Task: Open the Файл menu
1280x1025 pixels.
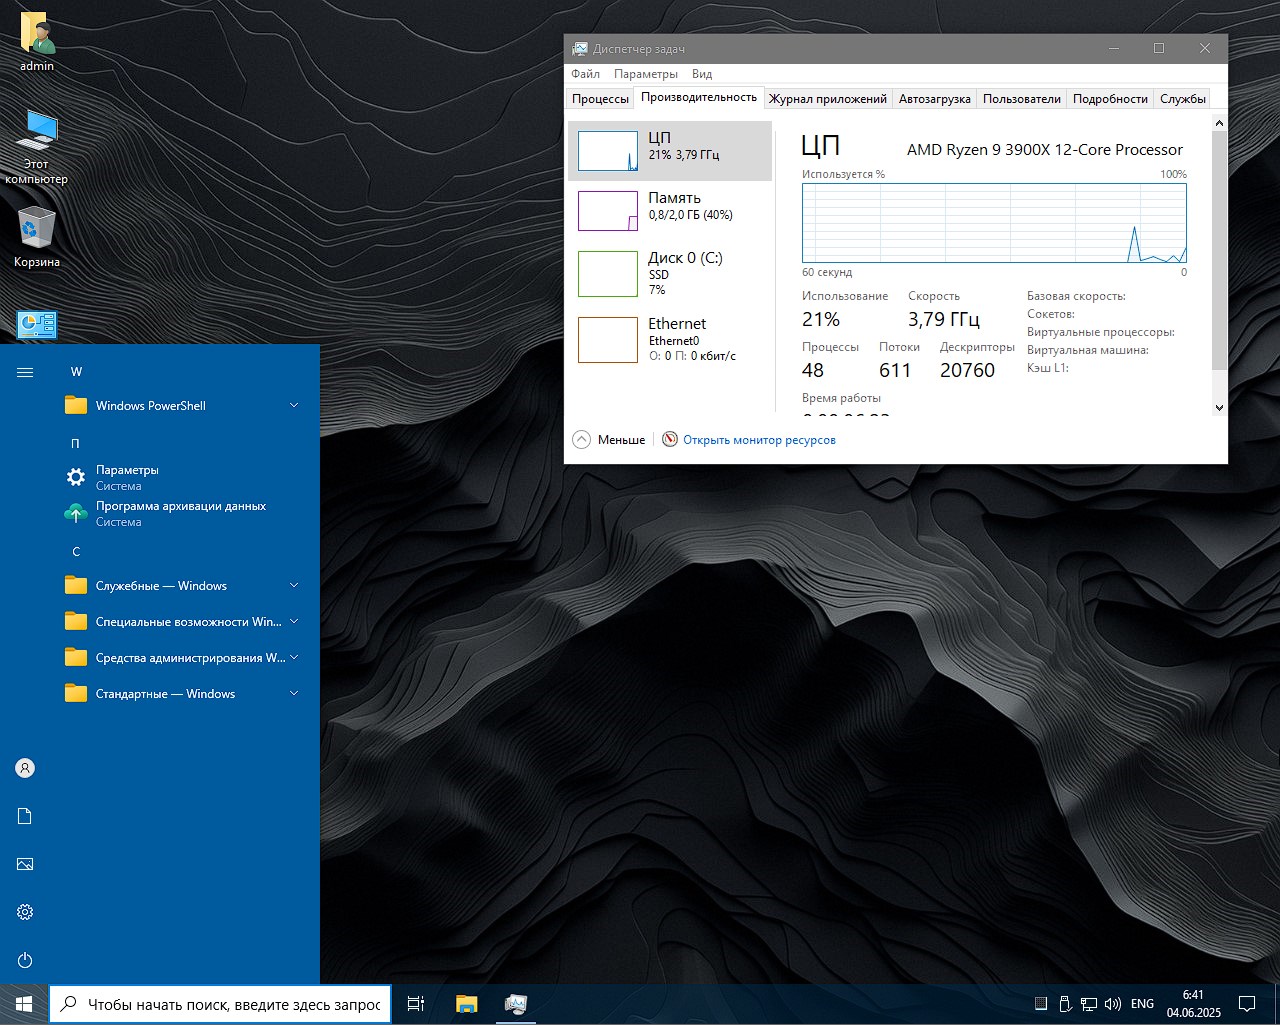Action: (585, 74)
